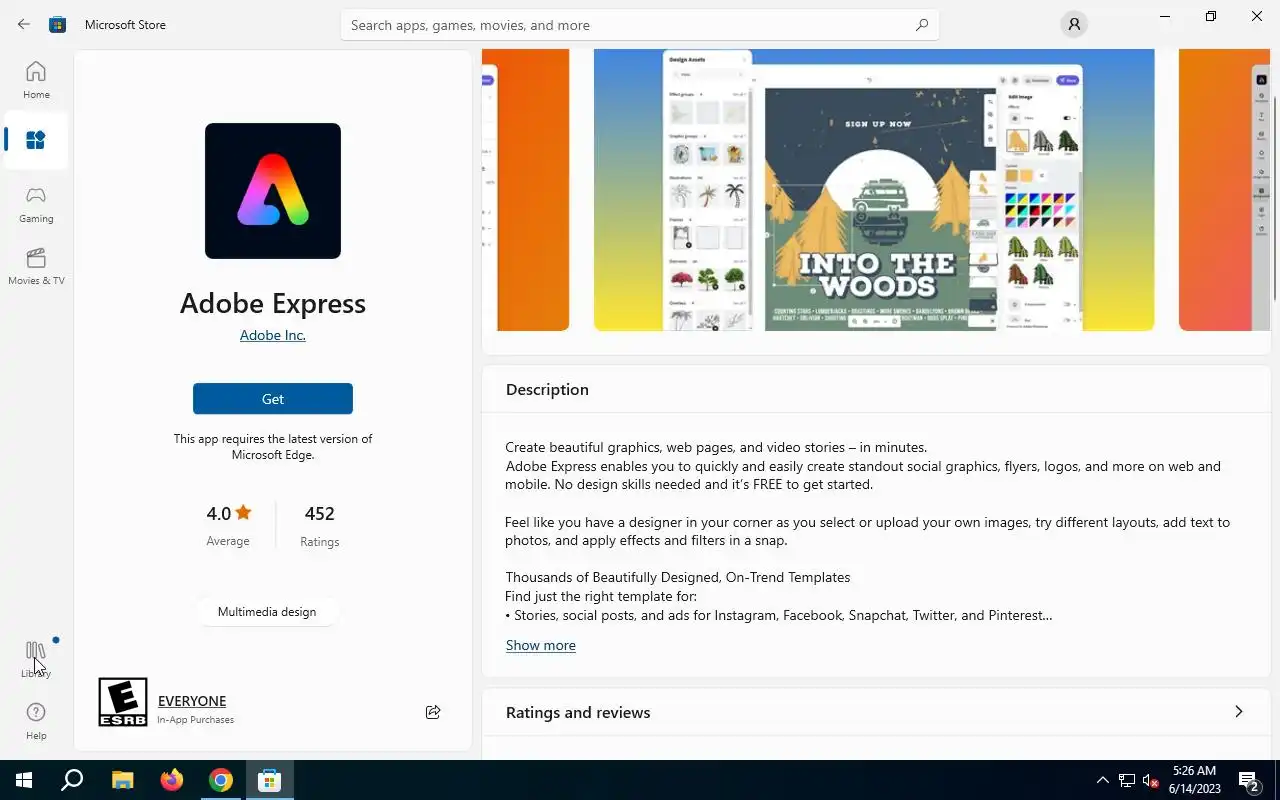Launch Firefox from taskbar

[x=172, y=780]
